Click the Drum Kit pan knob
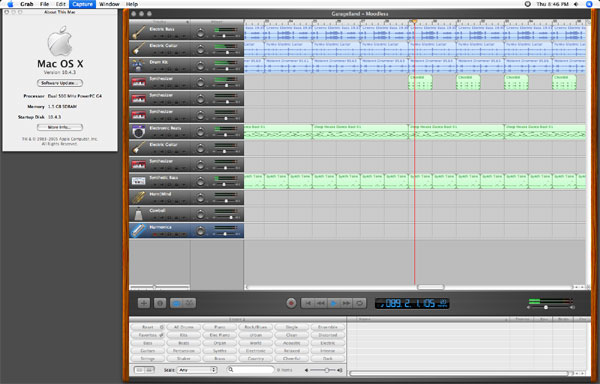 (201, 66)
